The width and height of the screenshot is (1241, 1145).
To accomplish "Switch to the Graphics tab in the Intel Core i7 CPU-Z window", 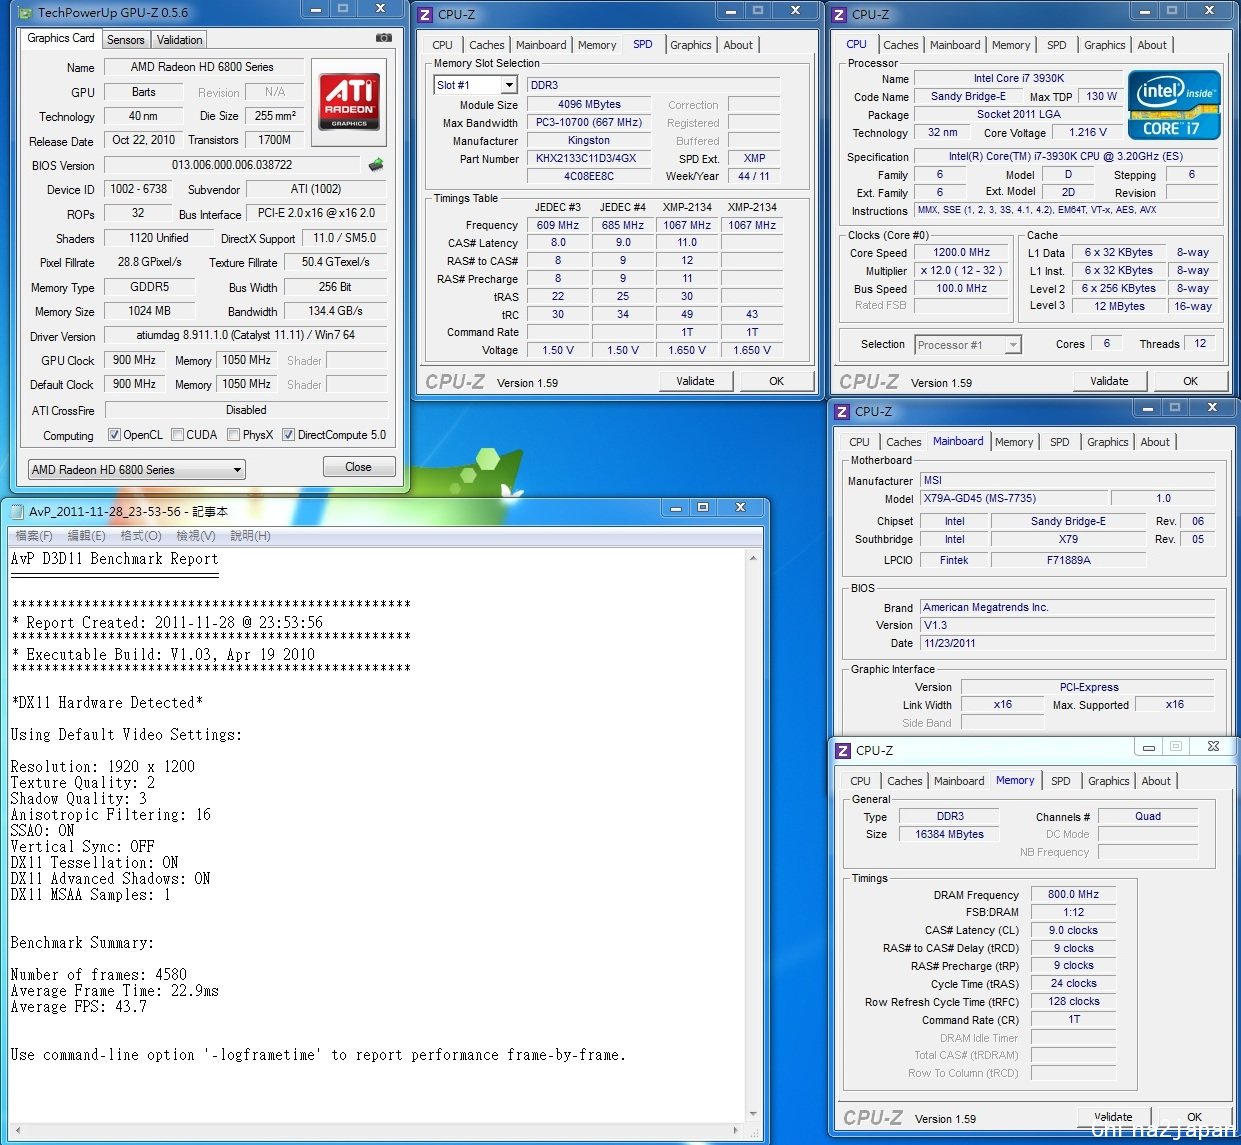I will pyautogui.click(x=1105, y=45).
